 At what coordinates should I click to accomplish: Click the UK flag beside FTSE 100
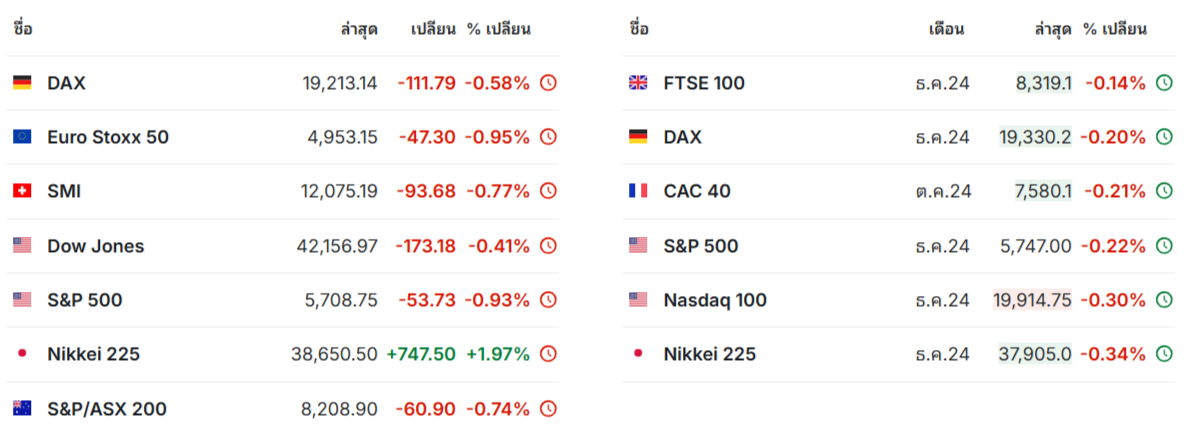point(638,82)
